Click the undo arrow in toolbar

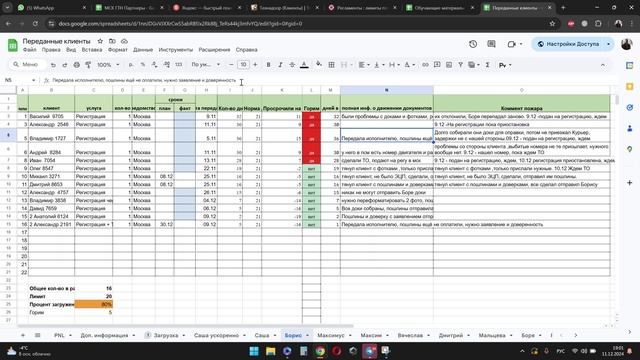point(53,65)
